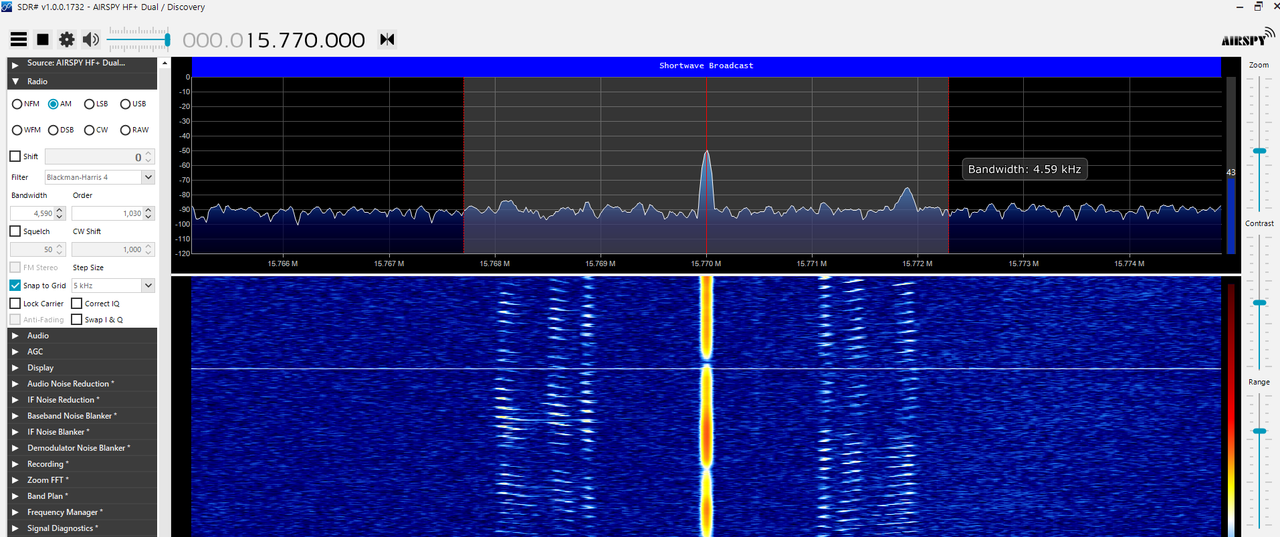
Task: Click the waterfall display signal trace
Action: point(706,405)
